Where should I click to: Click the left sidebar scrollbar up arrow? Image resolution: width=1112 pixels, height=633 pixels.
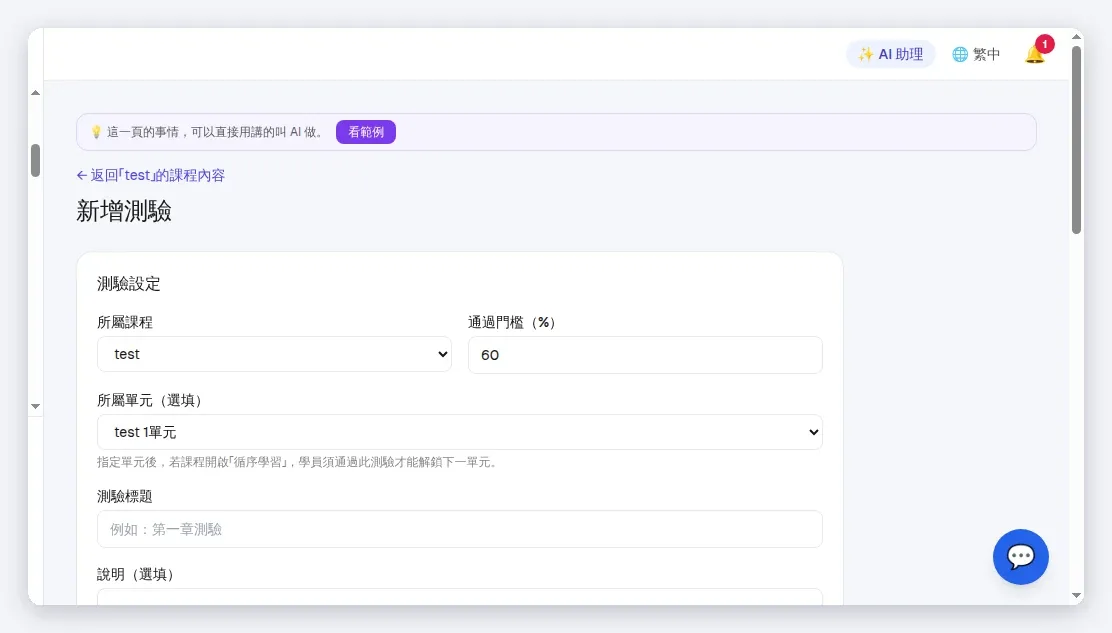click(35, 93)
